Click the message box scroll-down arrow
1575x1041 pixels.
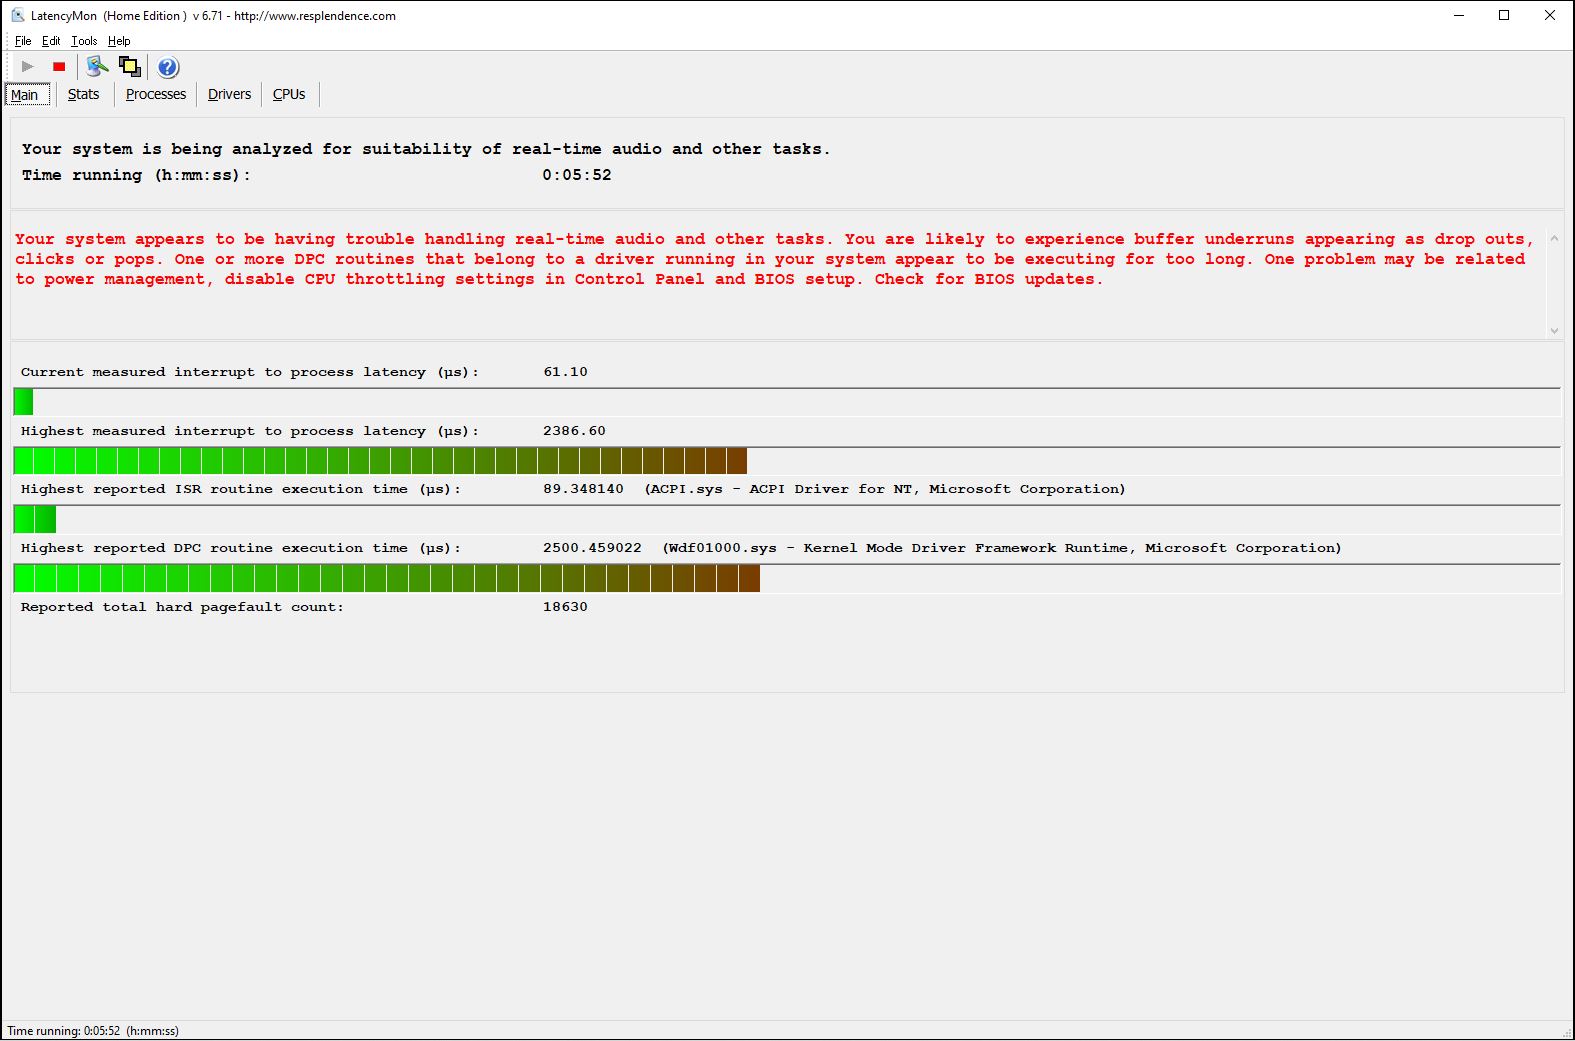pos(1554,330)
